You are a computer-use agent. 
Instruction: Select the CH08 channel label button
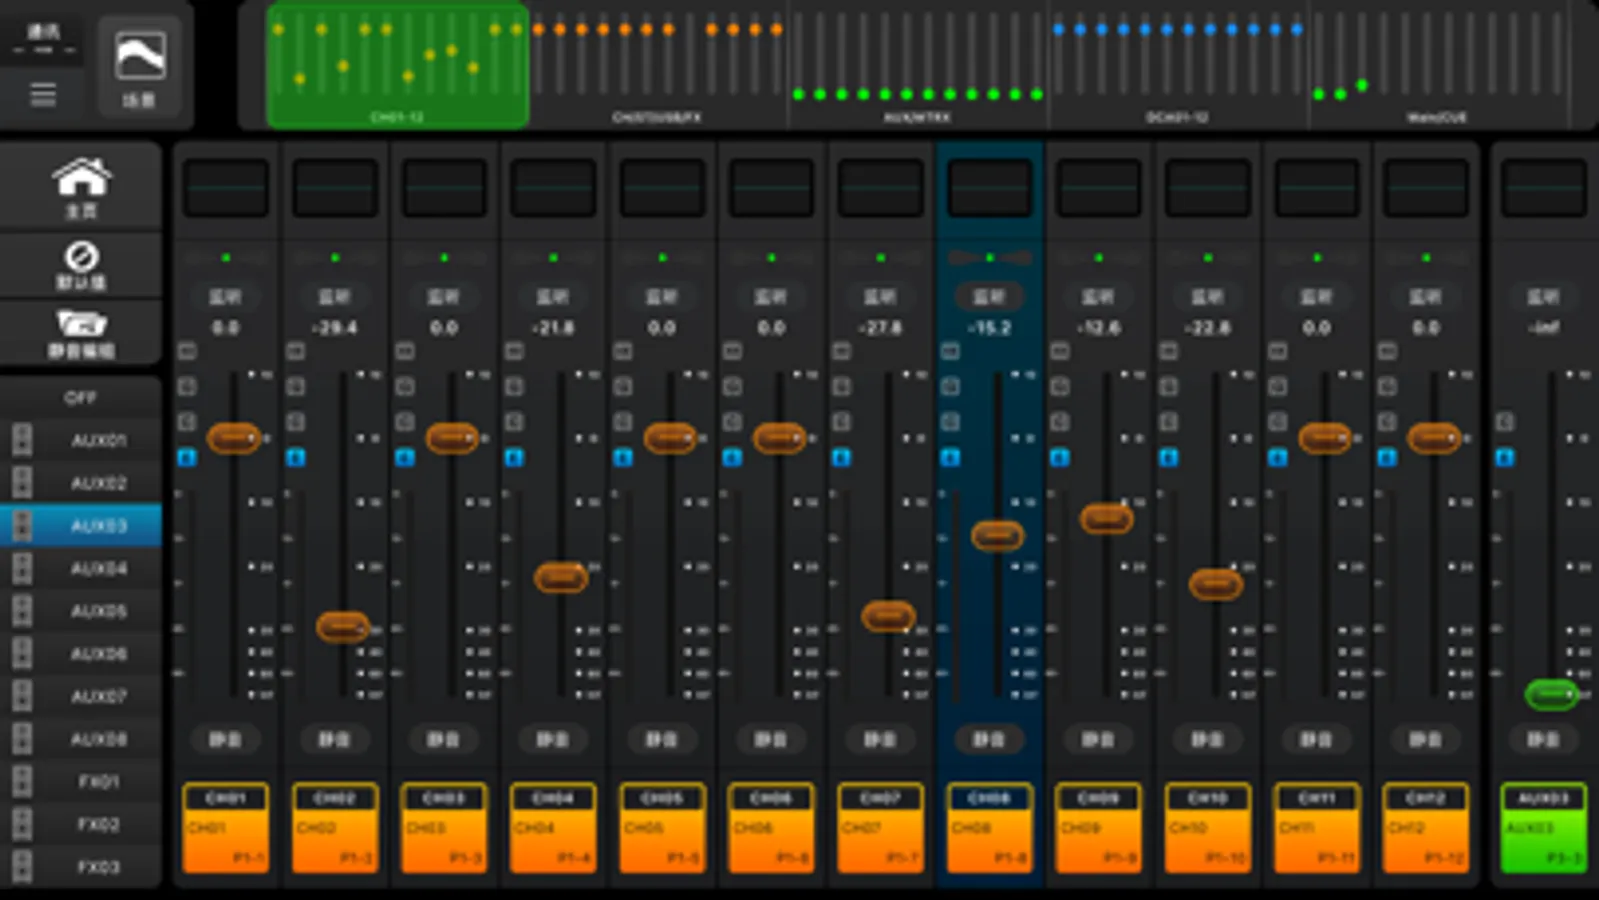[989, 828]
